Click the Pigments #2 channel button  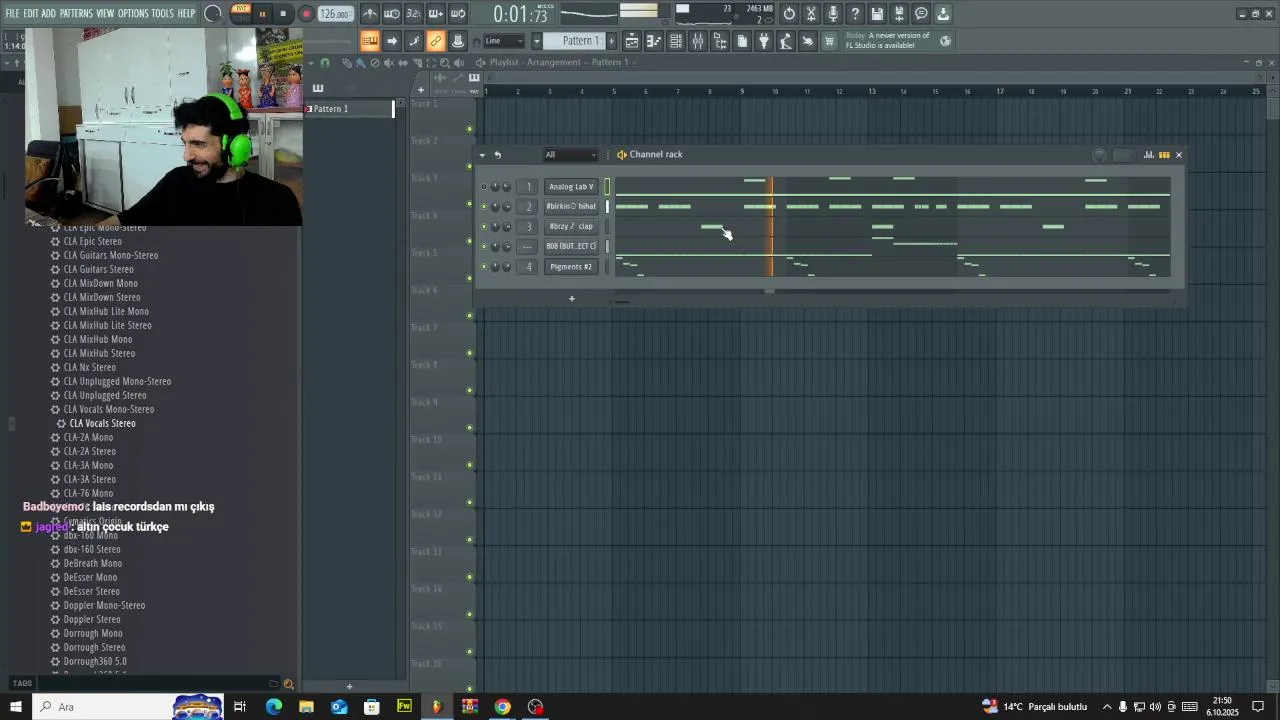point(571,267)
